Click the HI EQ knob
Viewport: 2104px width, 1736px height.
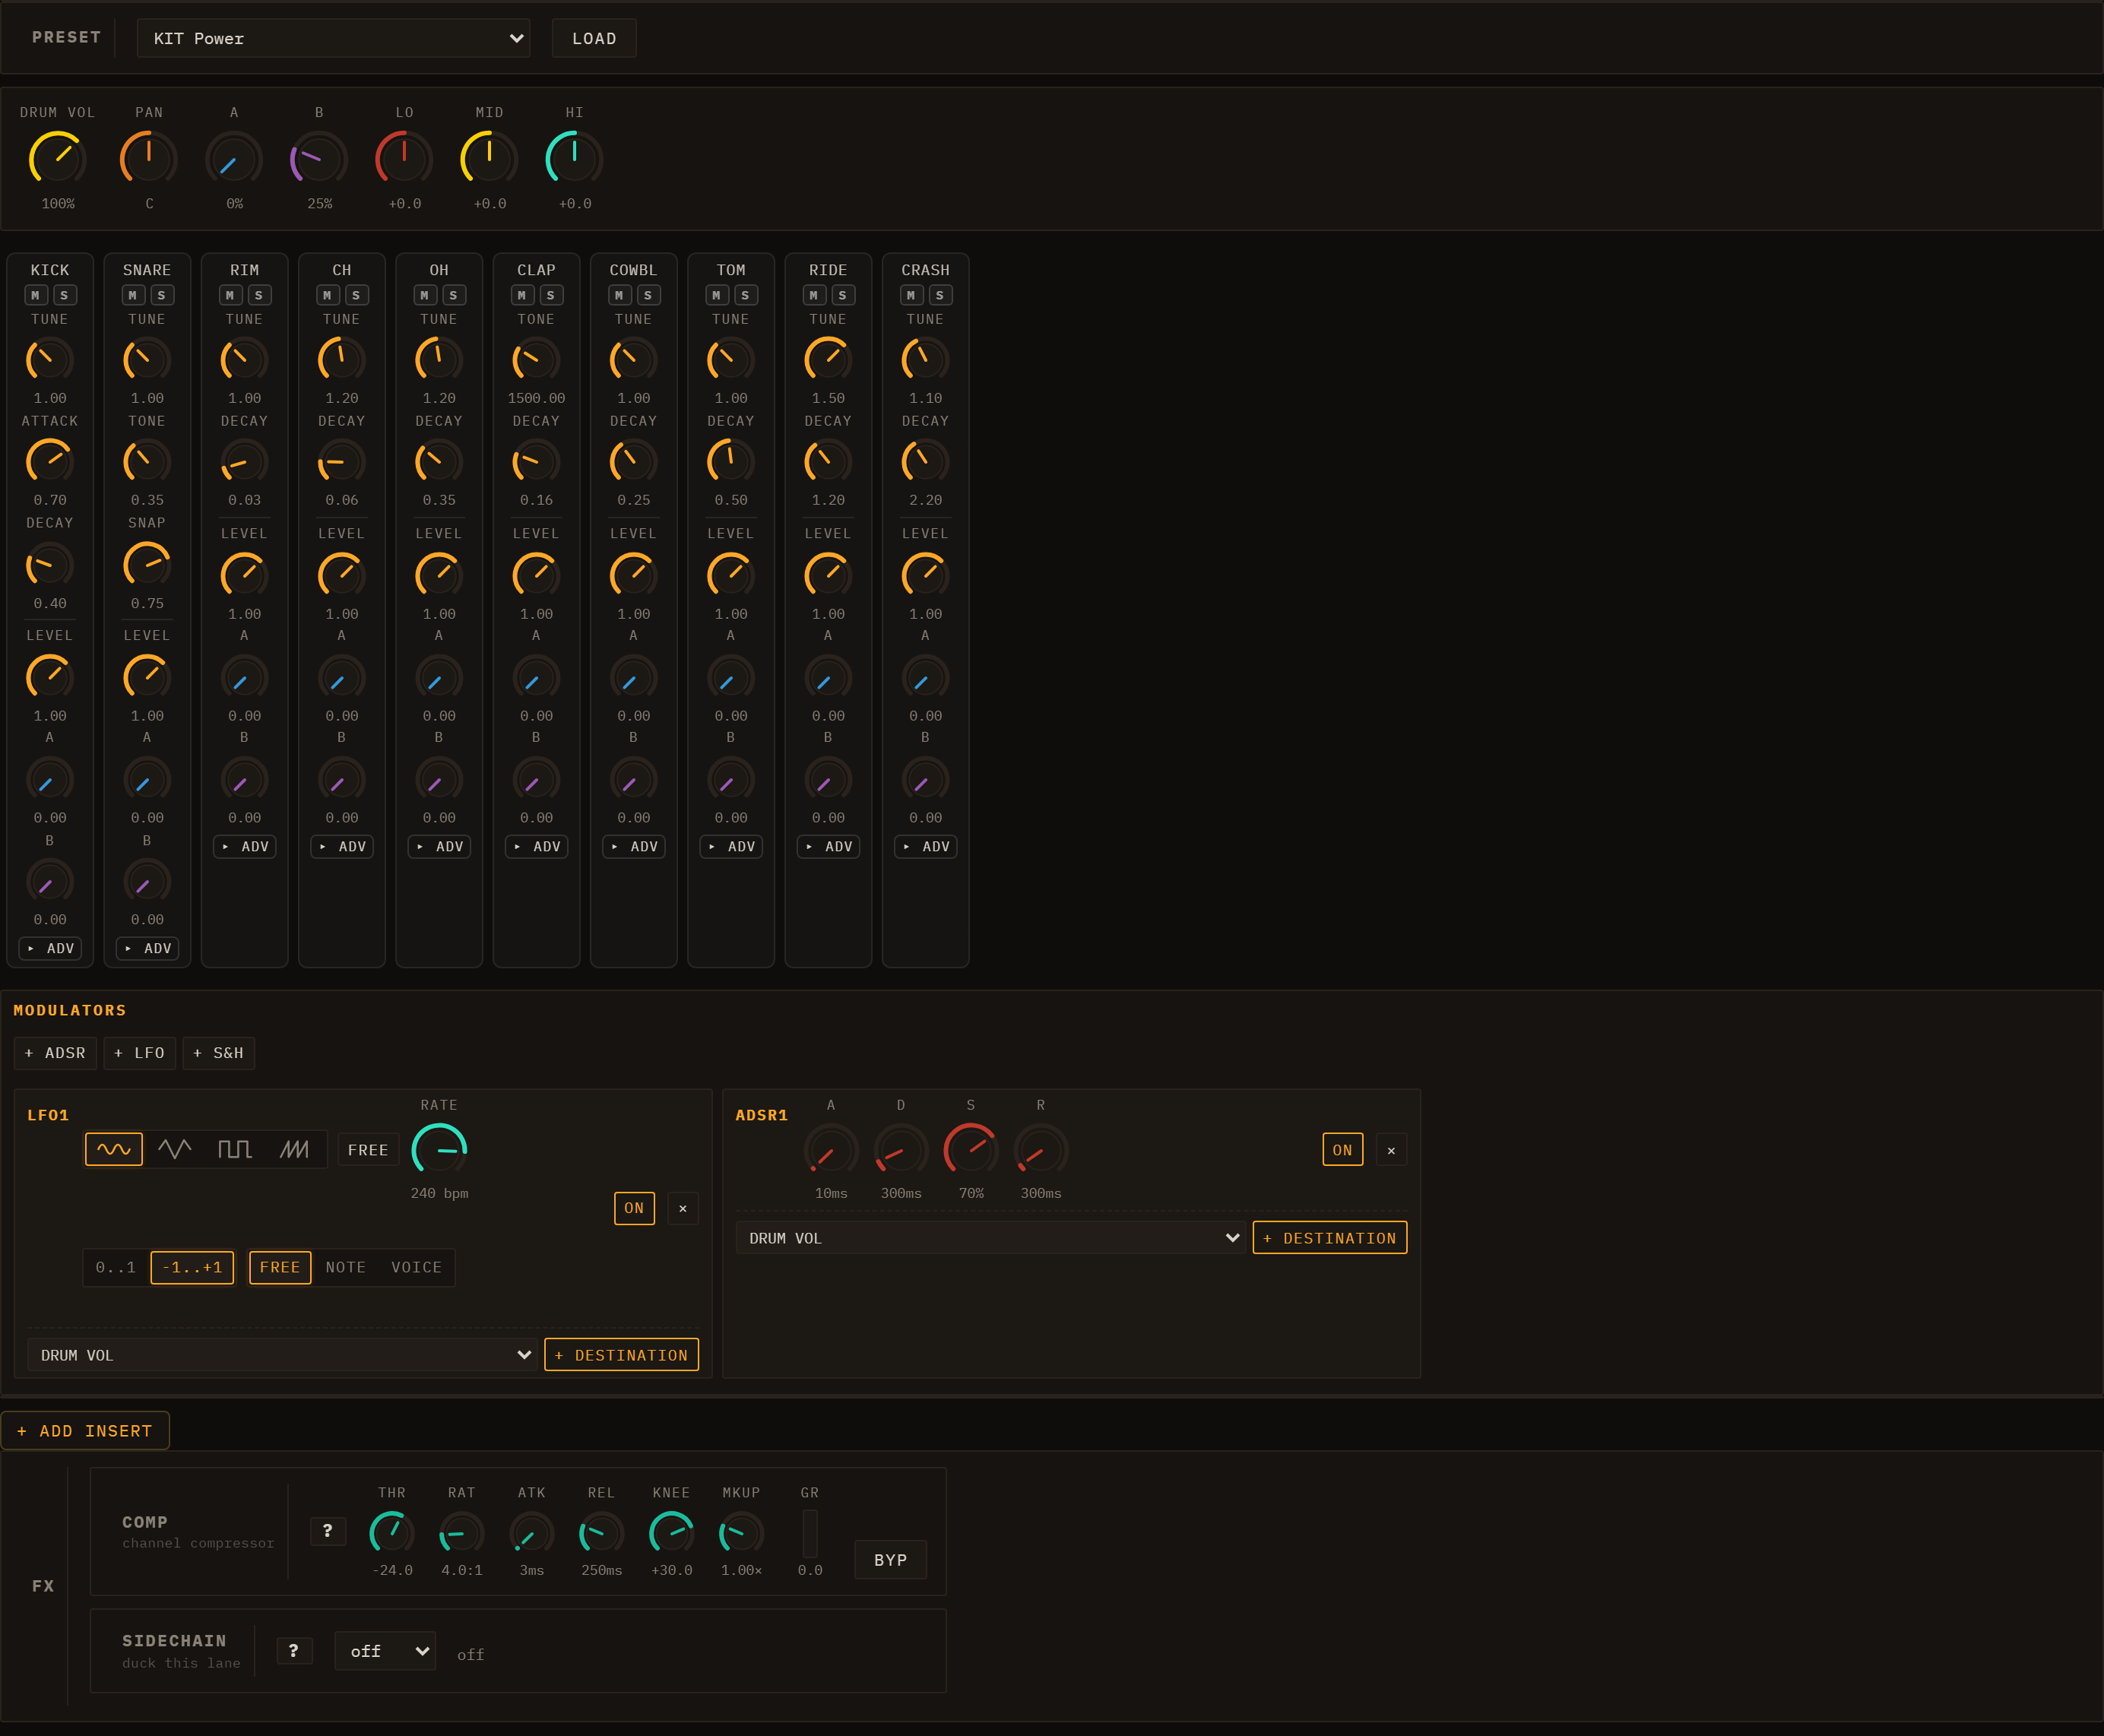click(x=574, y=159)
